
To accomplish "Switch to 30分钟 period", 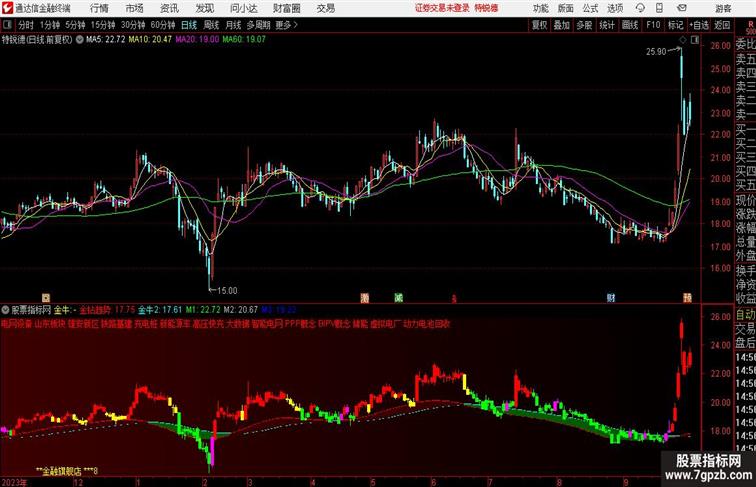I will coord(133,25).
